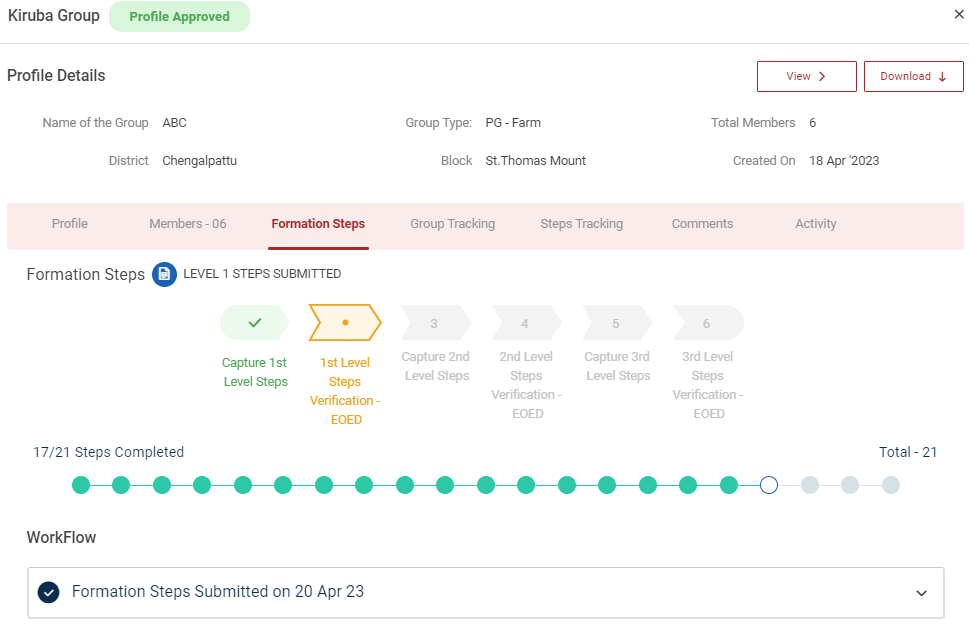Viewport: 969px width, 625px height.
Task: Expand the Formation Steps Submitted chevron
Action: pos(921,593)
